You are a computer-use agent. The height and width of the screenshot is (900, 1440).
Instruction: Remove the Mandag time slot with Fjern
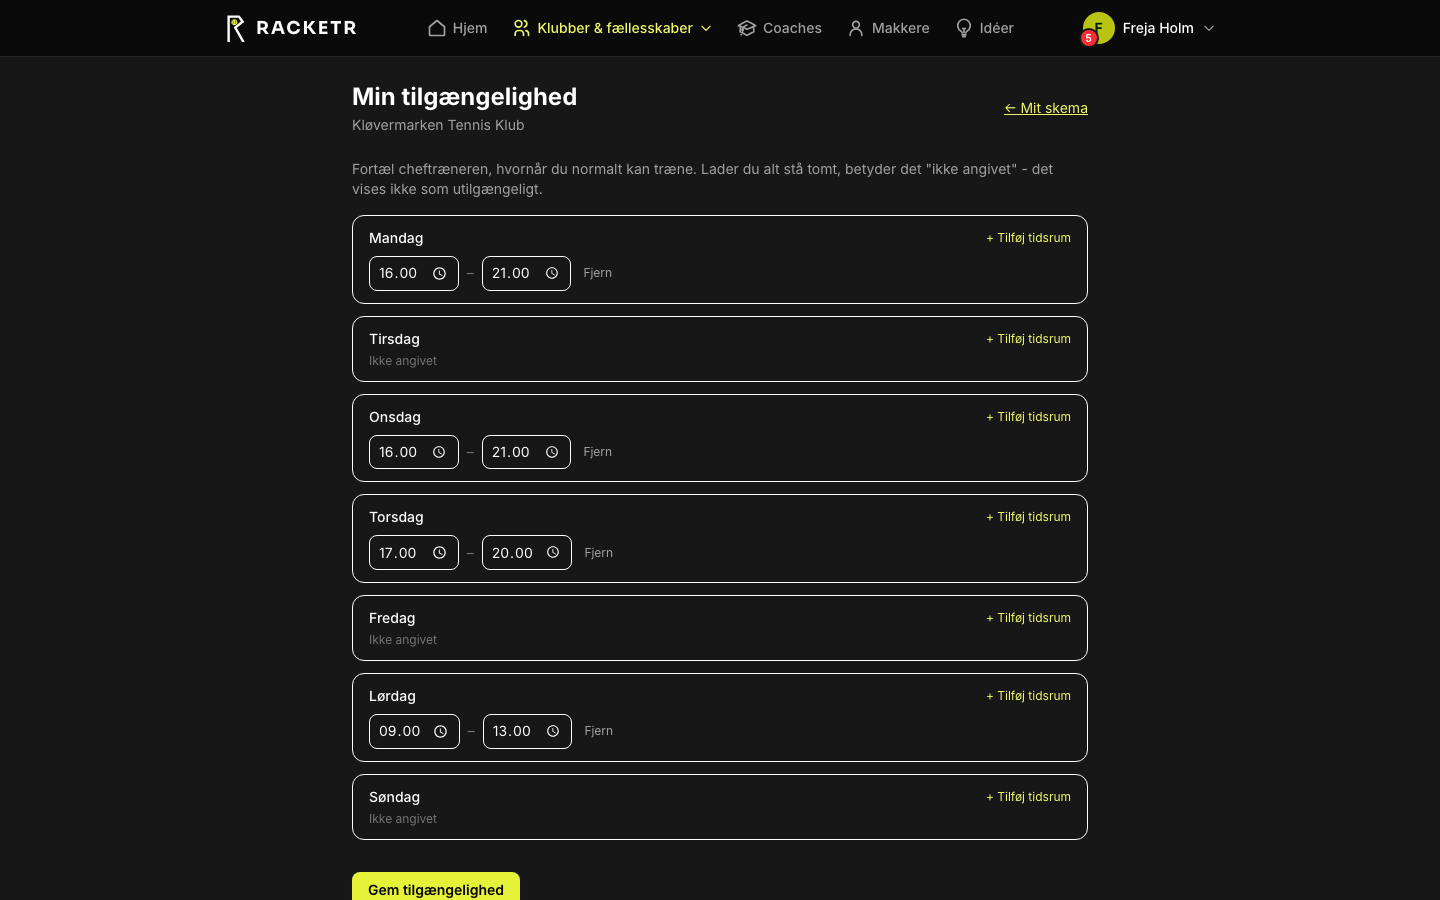point(598,273)
